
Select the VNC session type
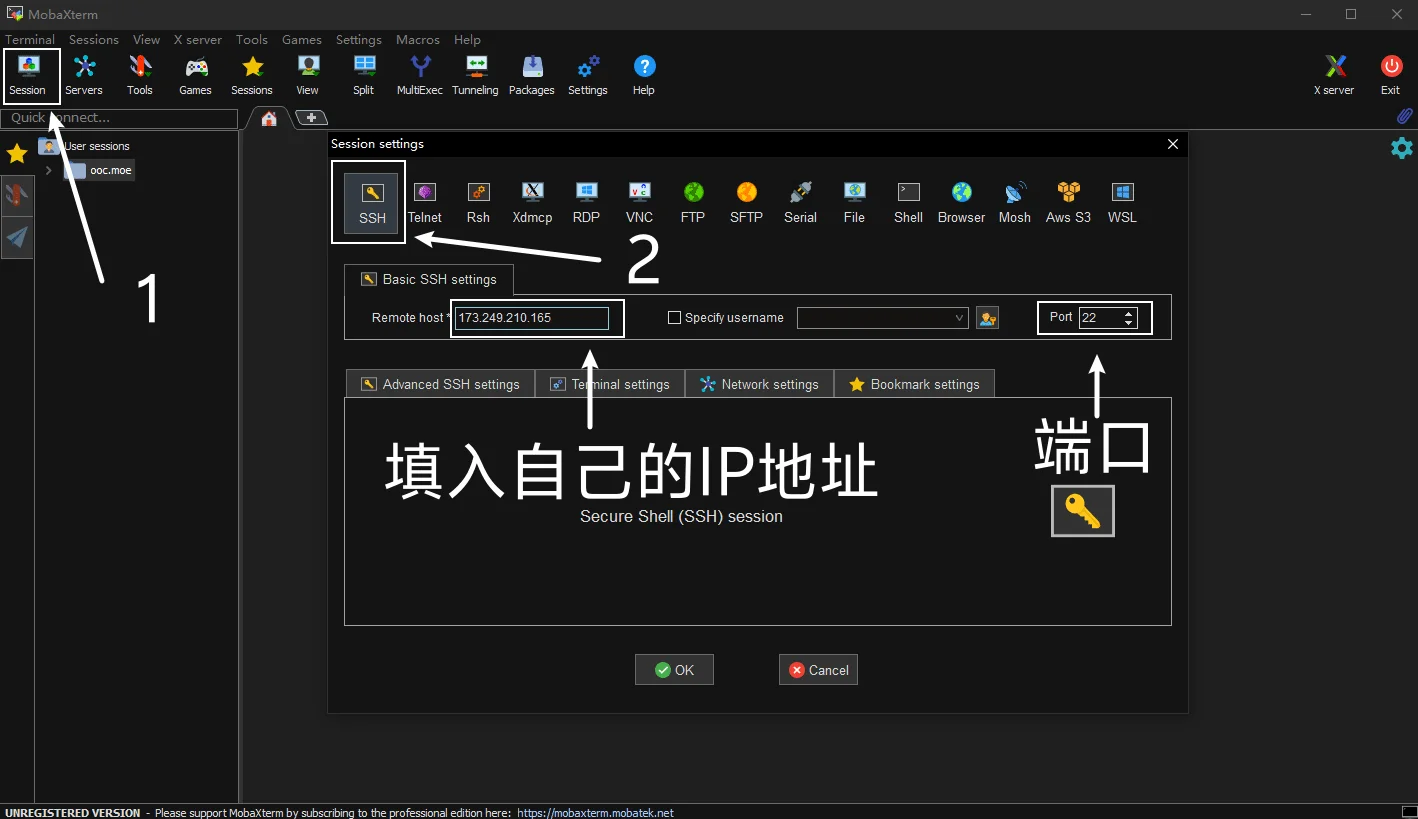pos(639,202)
